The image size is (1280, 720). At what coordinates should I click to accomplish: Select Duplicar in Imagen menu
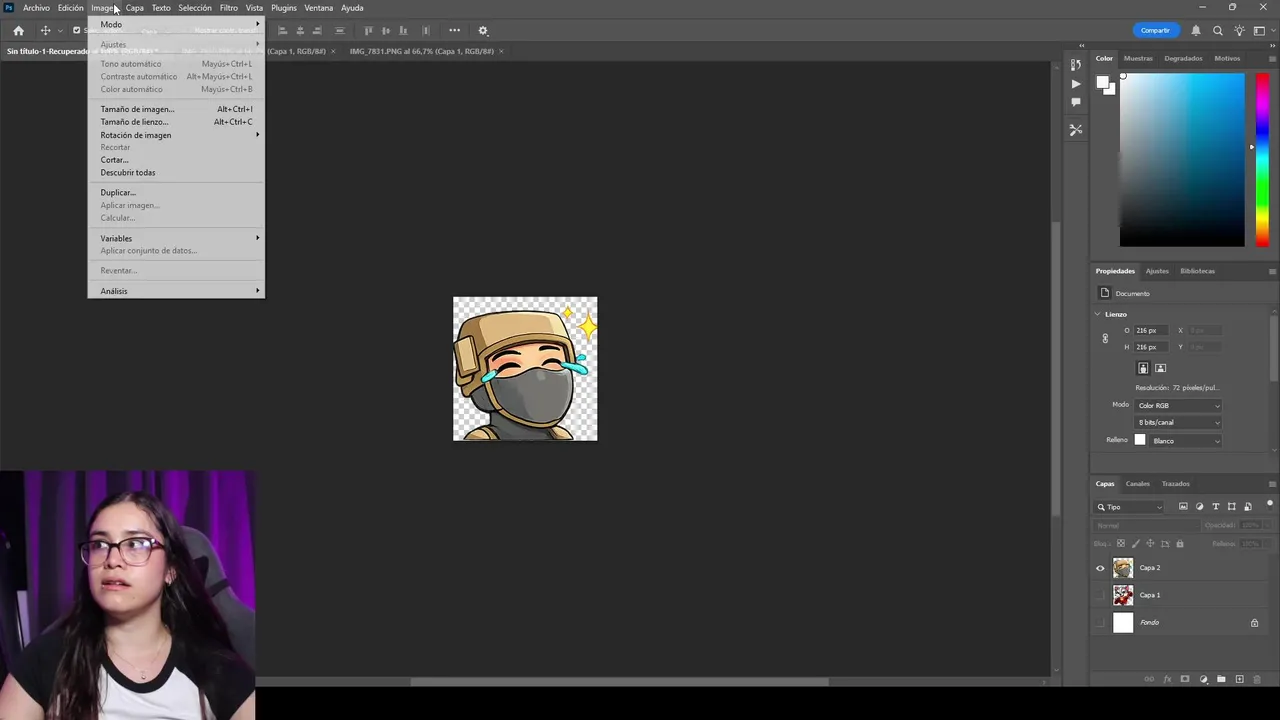coord(176,192)
